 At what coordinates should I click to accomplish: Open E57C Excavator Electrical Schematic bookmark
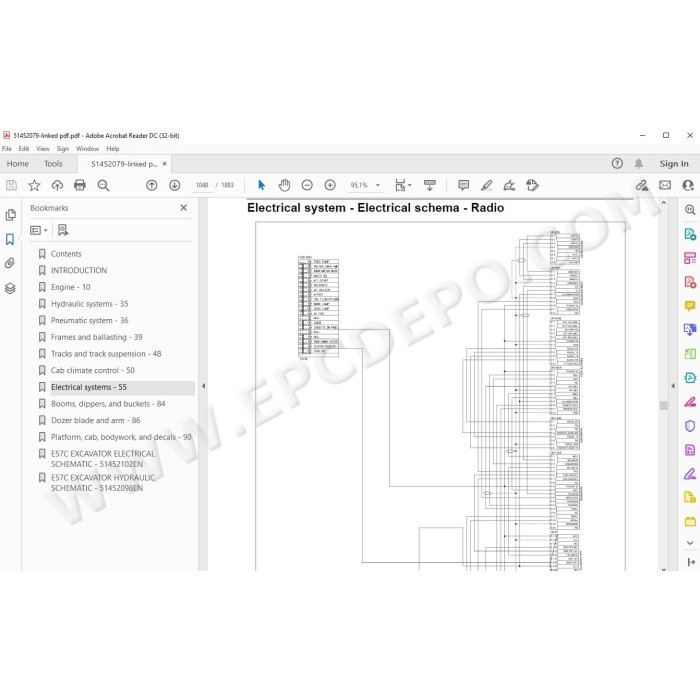point(103,459)
